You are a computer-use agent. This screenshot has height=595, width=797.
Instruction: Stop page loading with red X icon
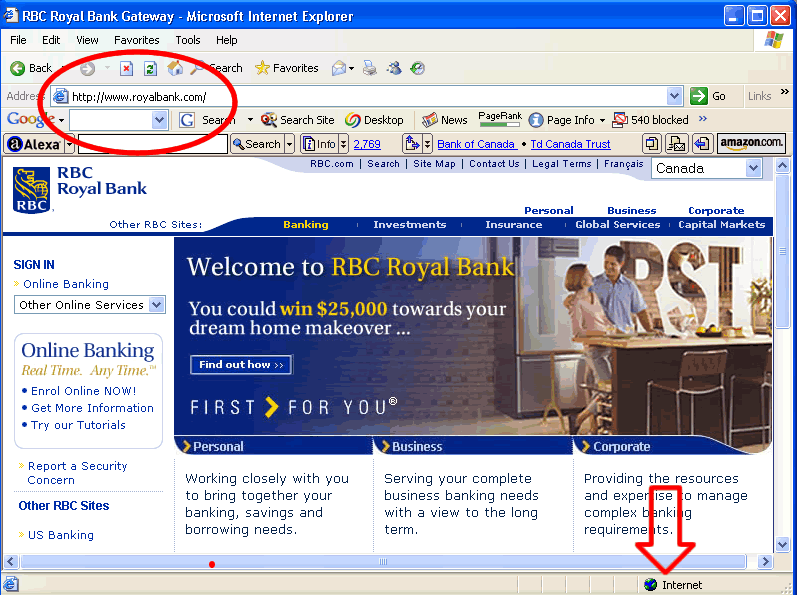(x=127, y=68)
